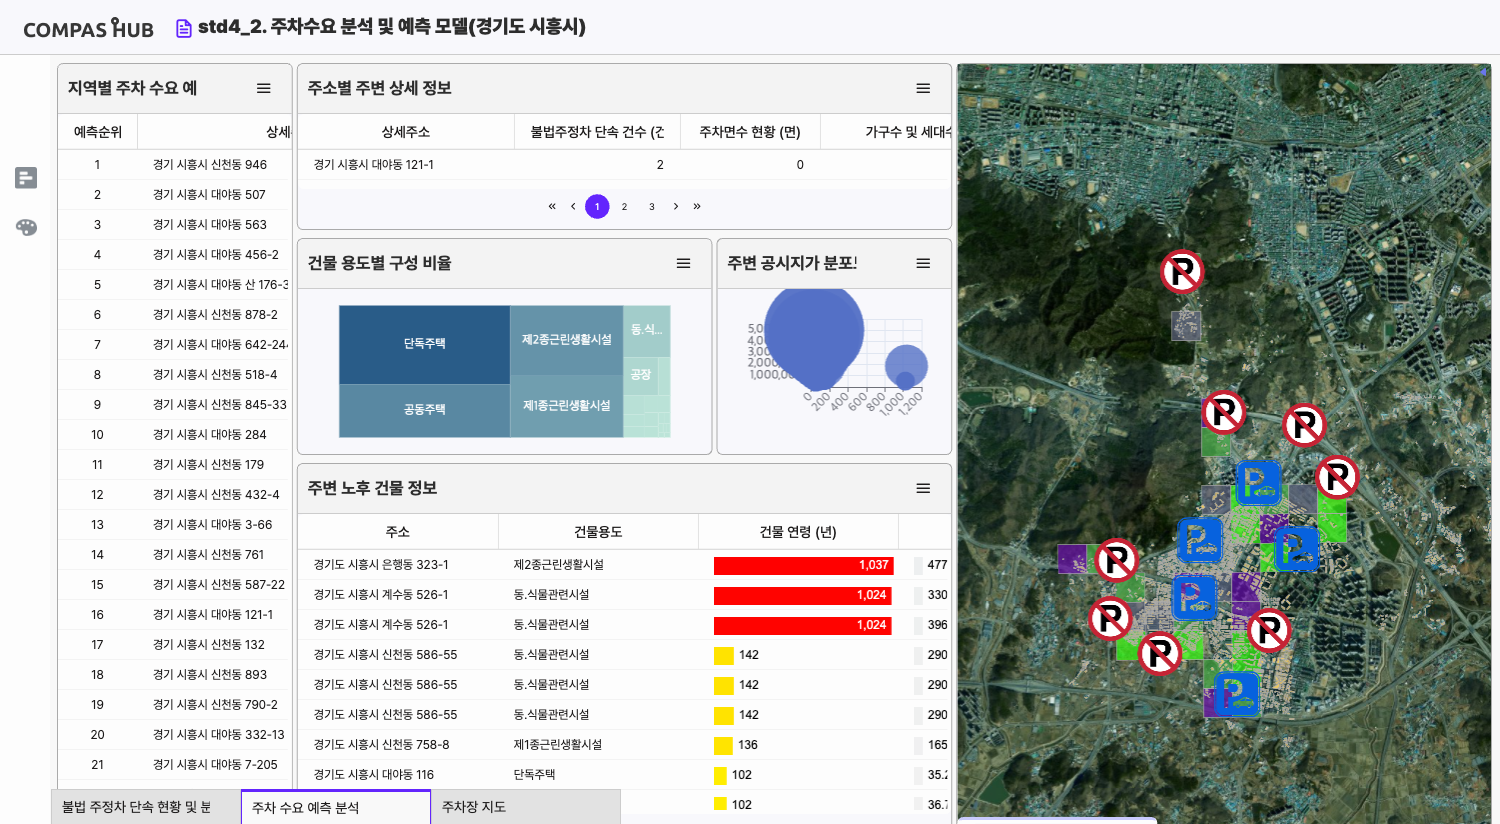The width and height of the screenshot is (1500, 824).
Task: Sort by the 주차면수 현황 (면) column header
Action: (x=750, y=131)
